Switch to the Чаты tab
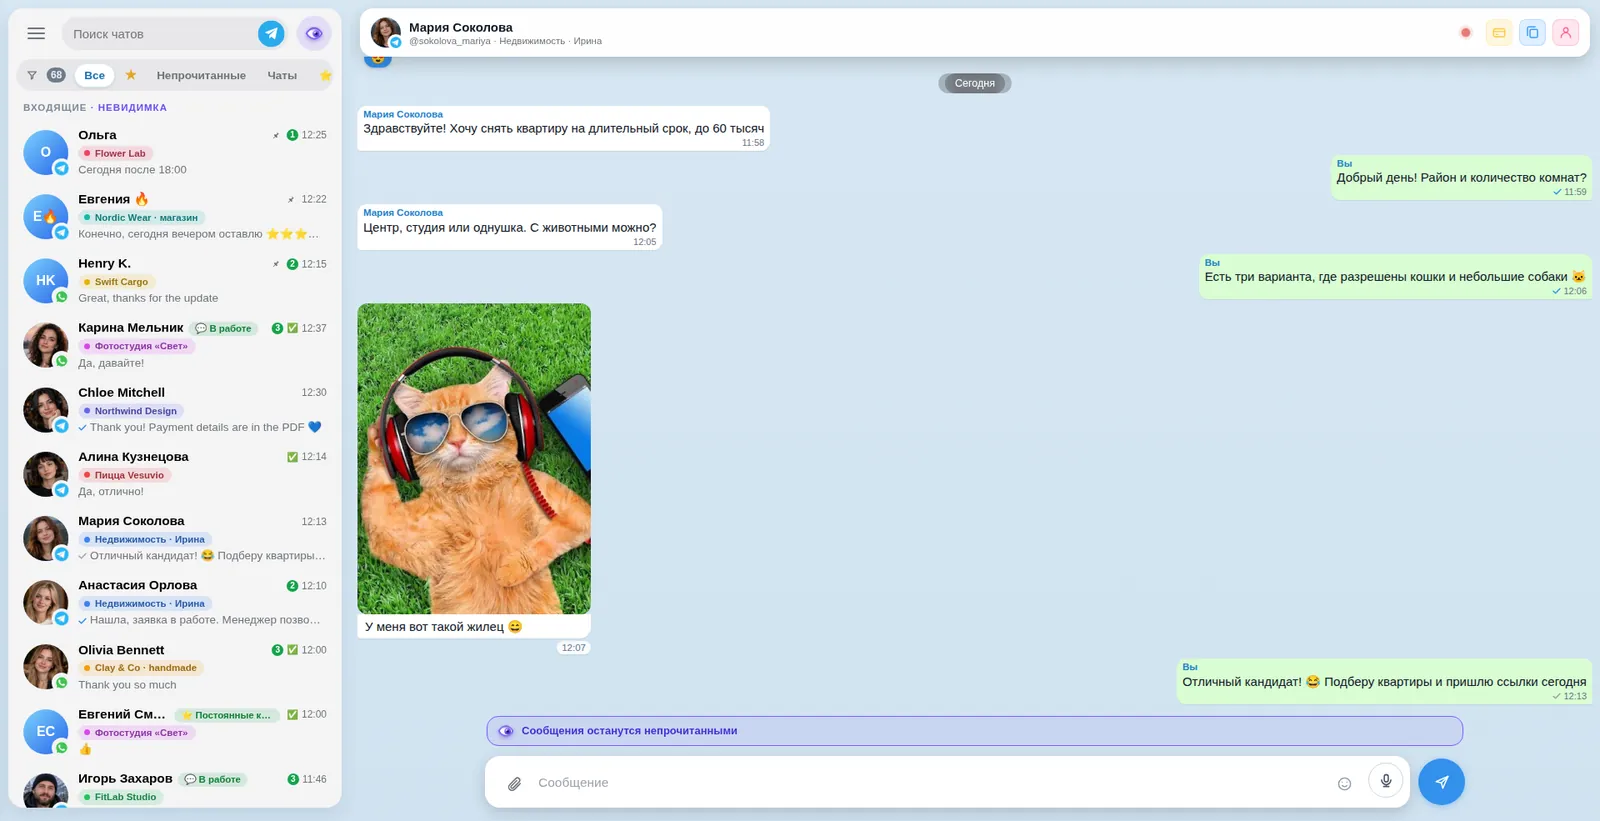1600x821 pixels. pyautogui.click(x=282, y=75)
